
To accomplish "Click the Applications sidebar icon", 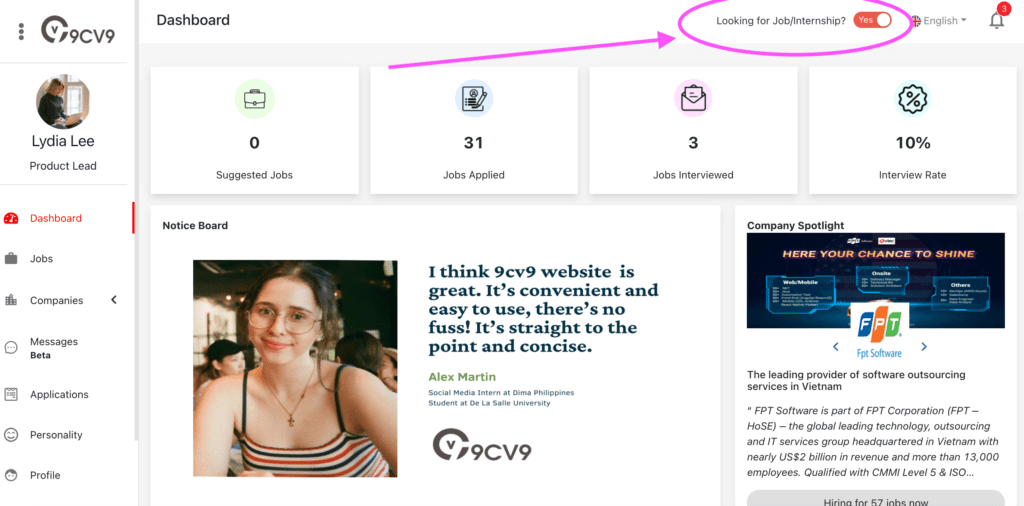I will (11, 394).
